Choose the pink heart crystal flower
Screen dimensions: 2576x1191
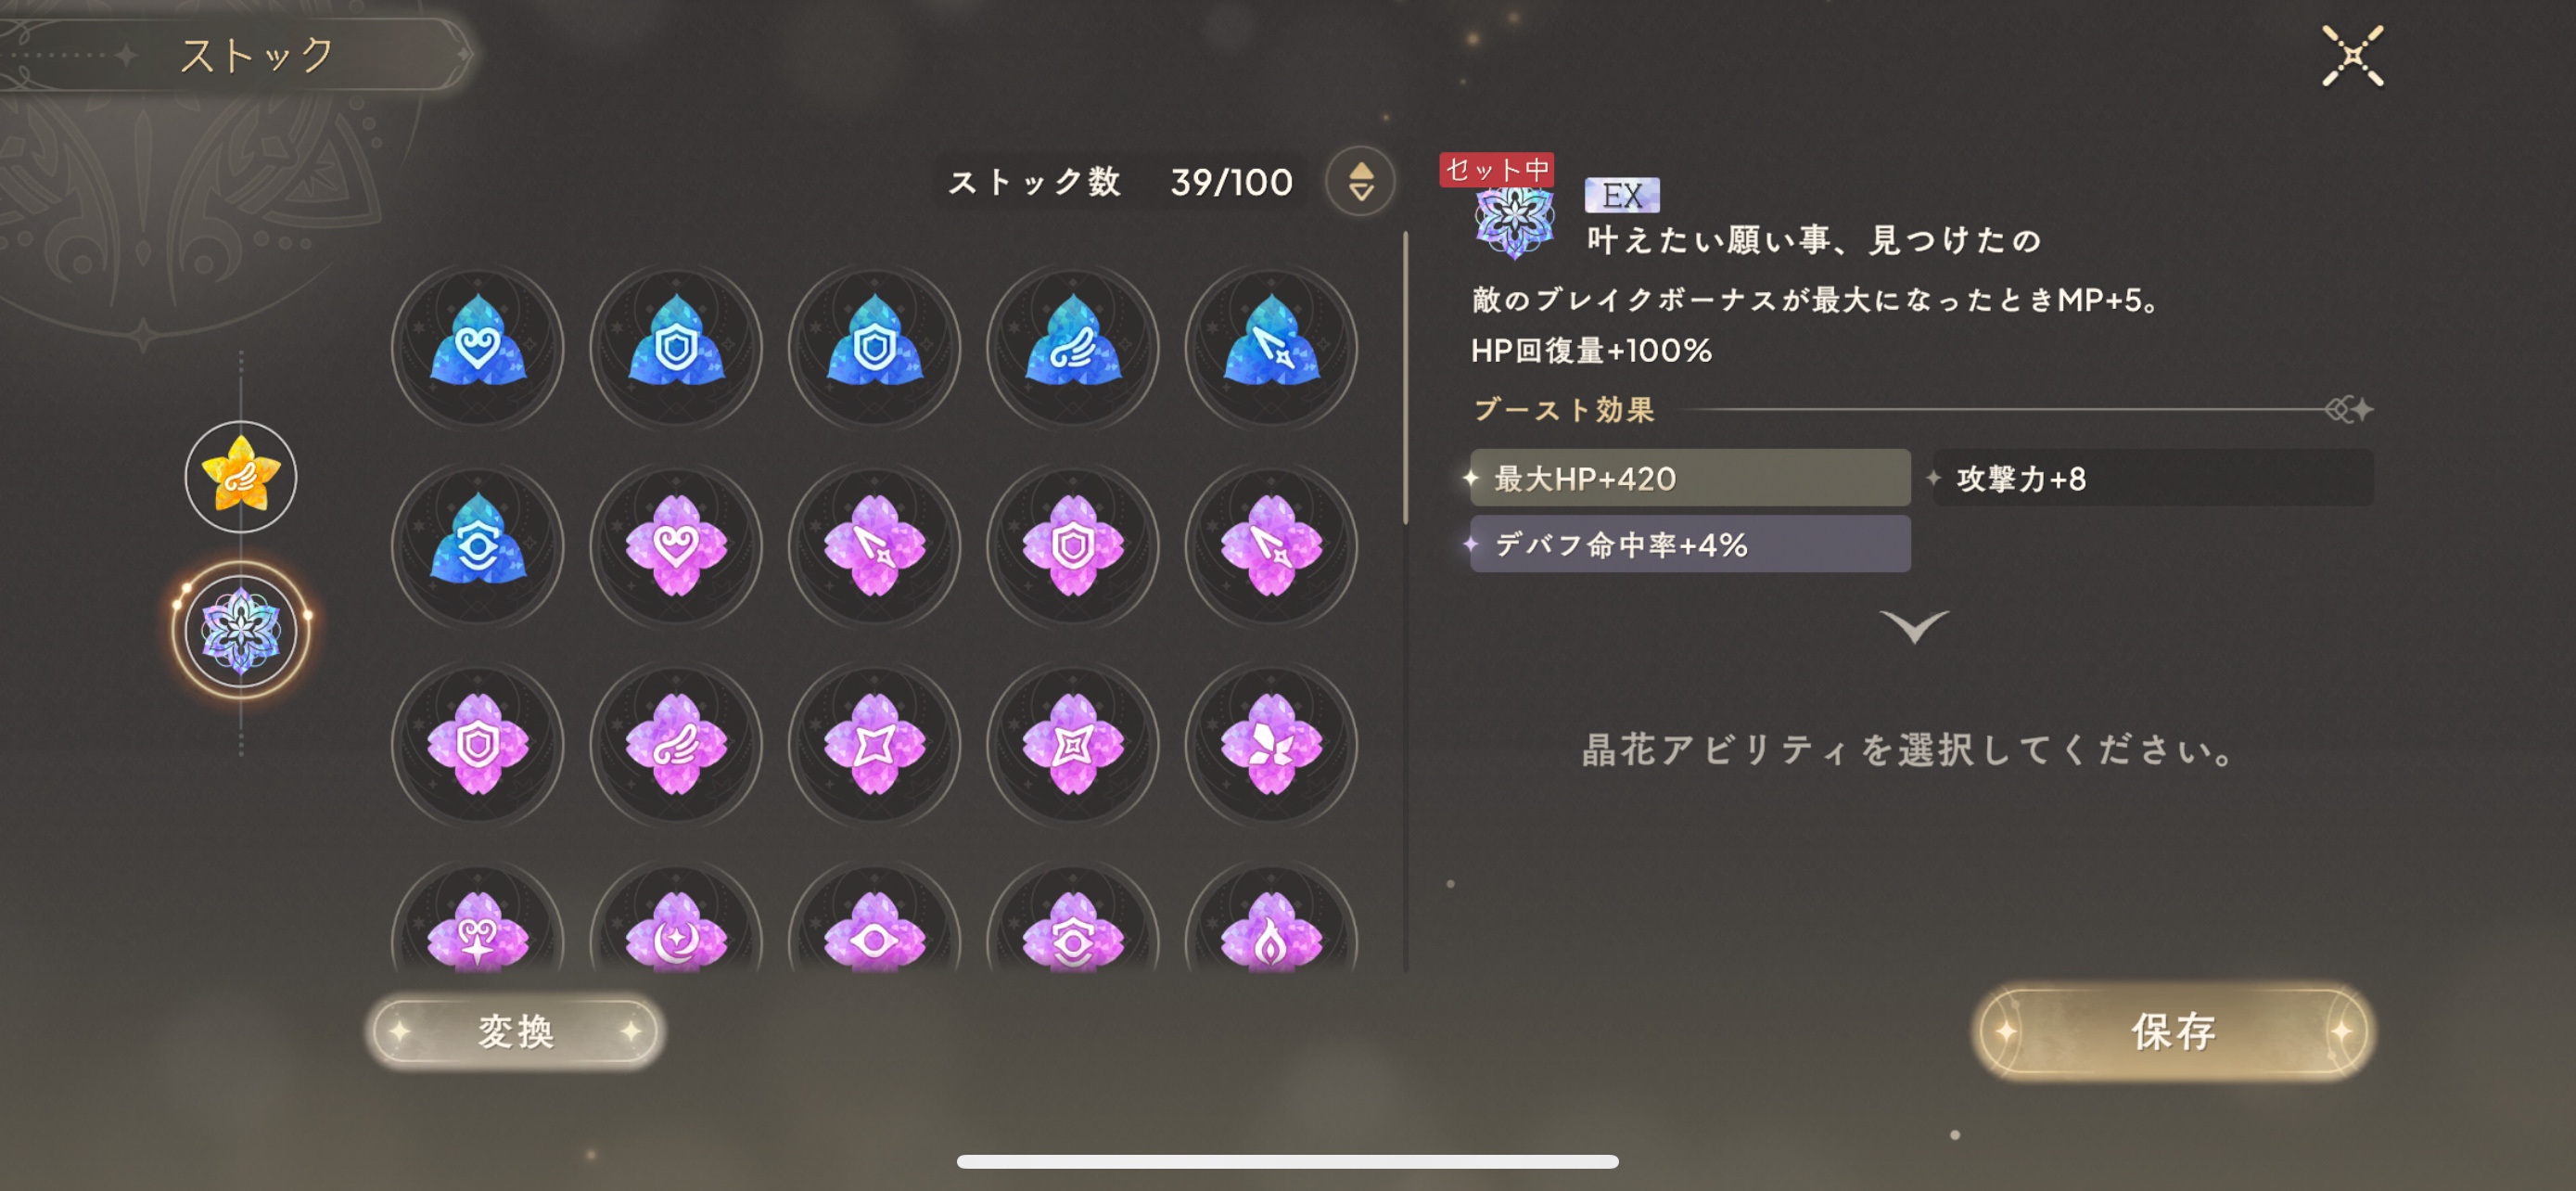click(676, 546)
